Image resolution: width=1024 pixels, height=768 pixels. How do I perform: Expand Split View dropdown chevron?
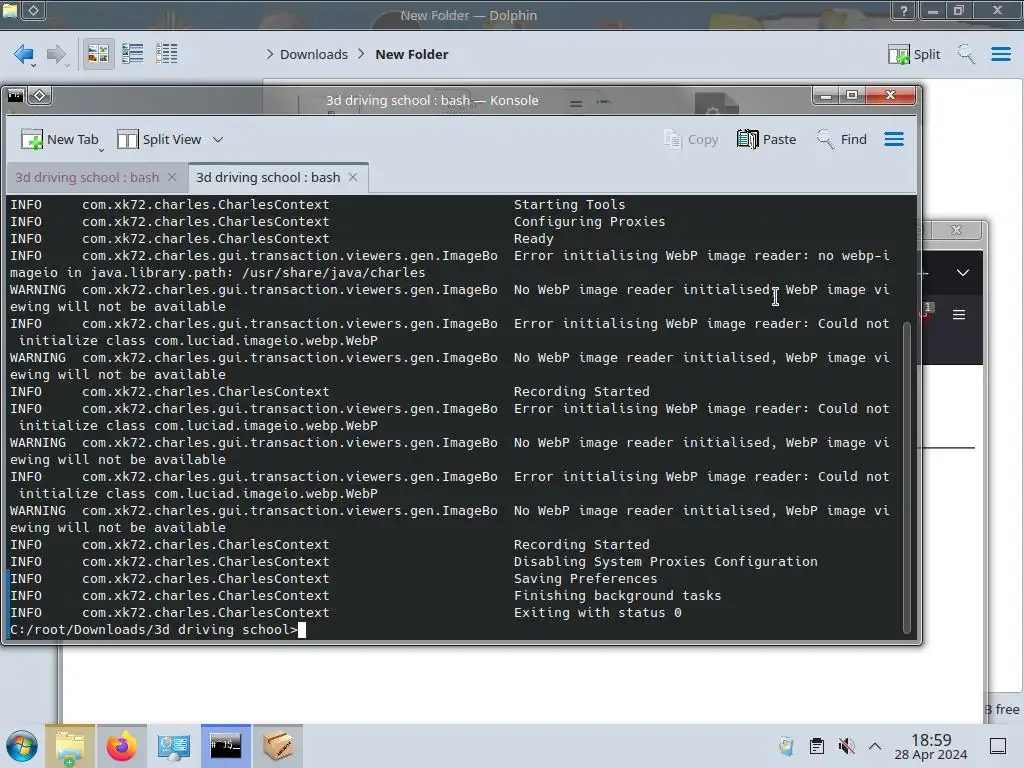(218, 139)
